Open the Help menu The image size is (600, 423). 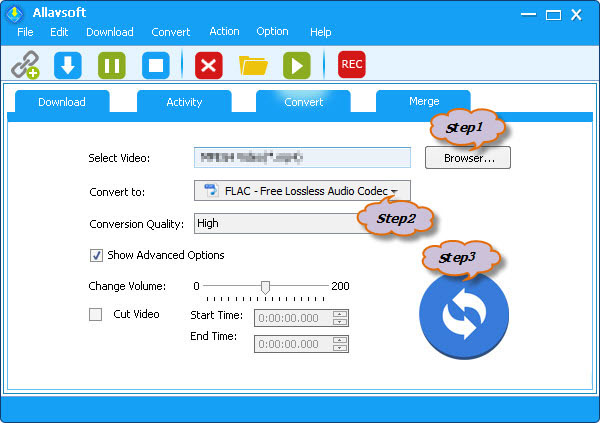click(x=321, y=32)
